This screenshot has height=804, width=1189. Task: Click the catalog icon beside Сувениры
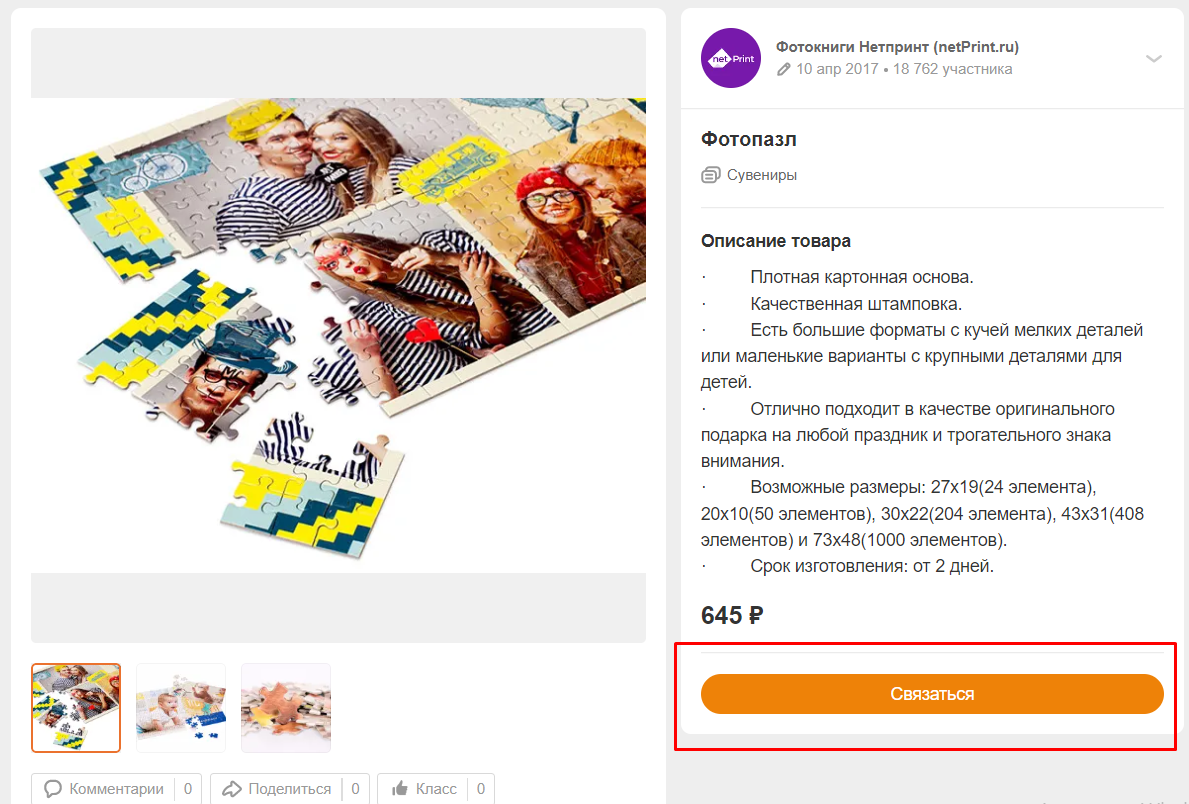(x=711, y=175)
